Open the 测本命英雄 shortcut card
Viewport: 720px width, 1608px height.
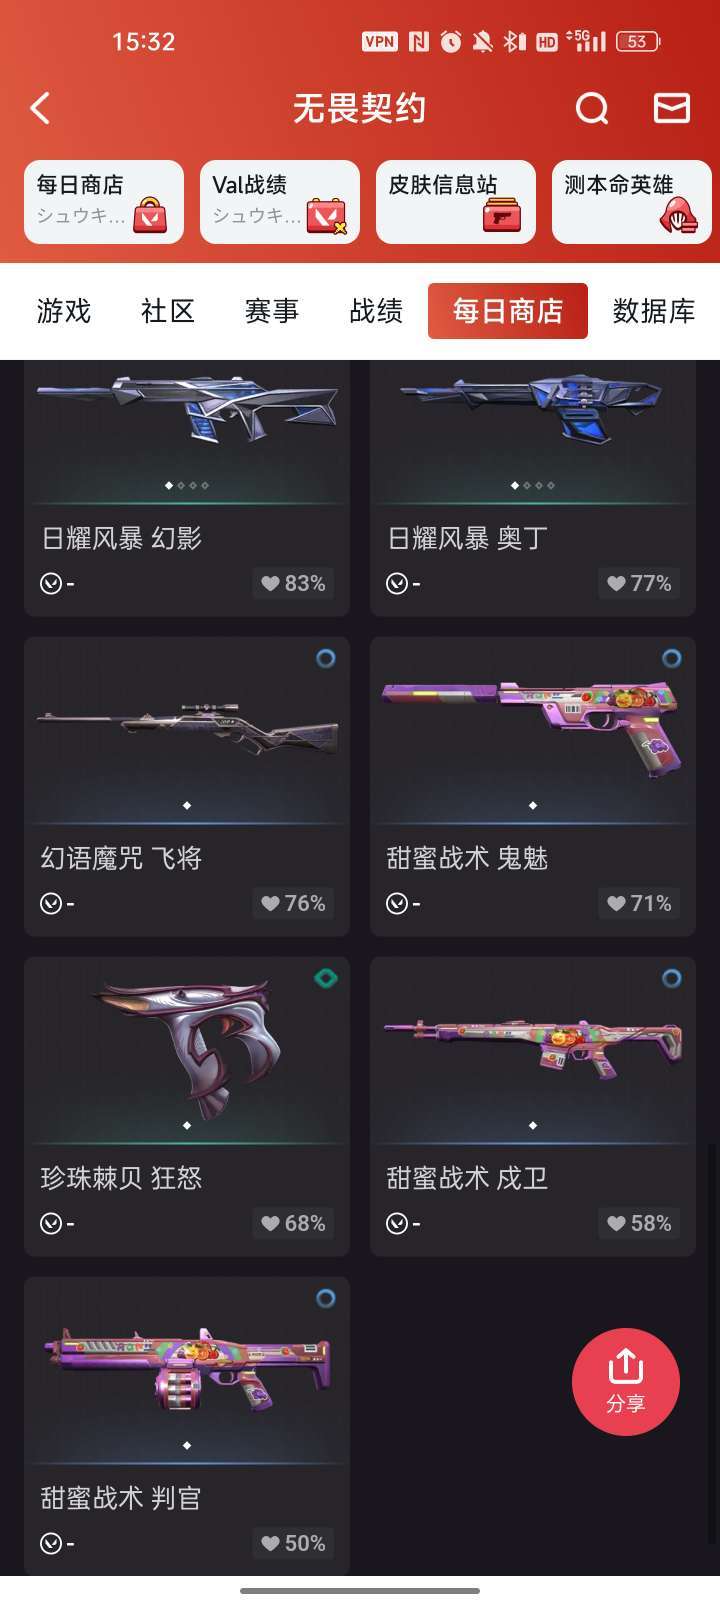point(632,202)
